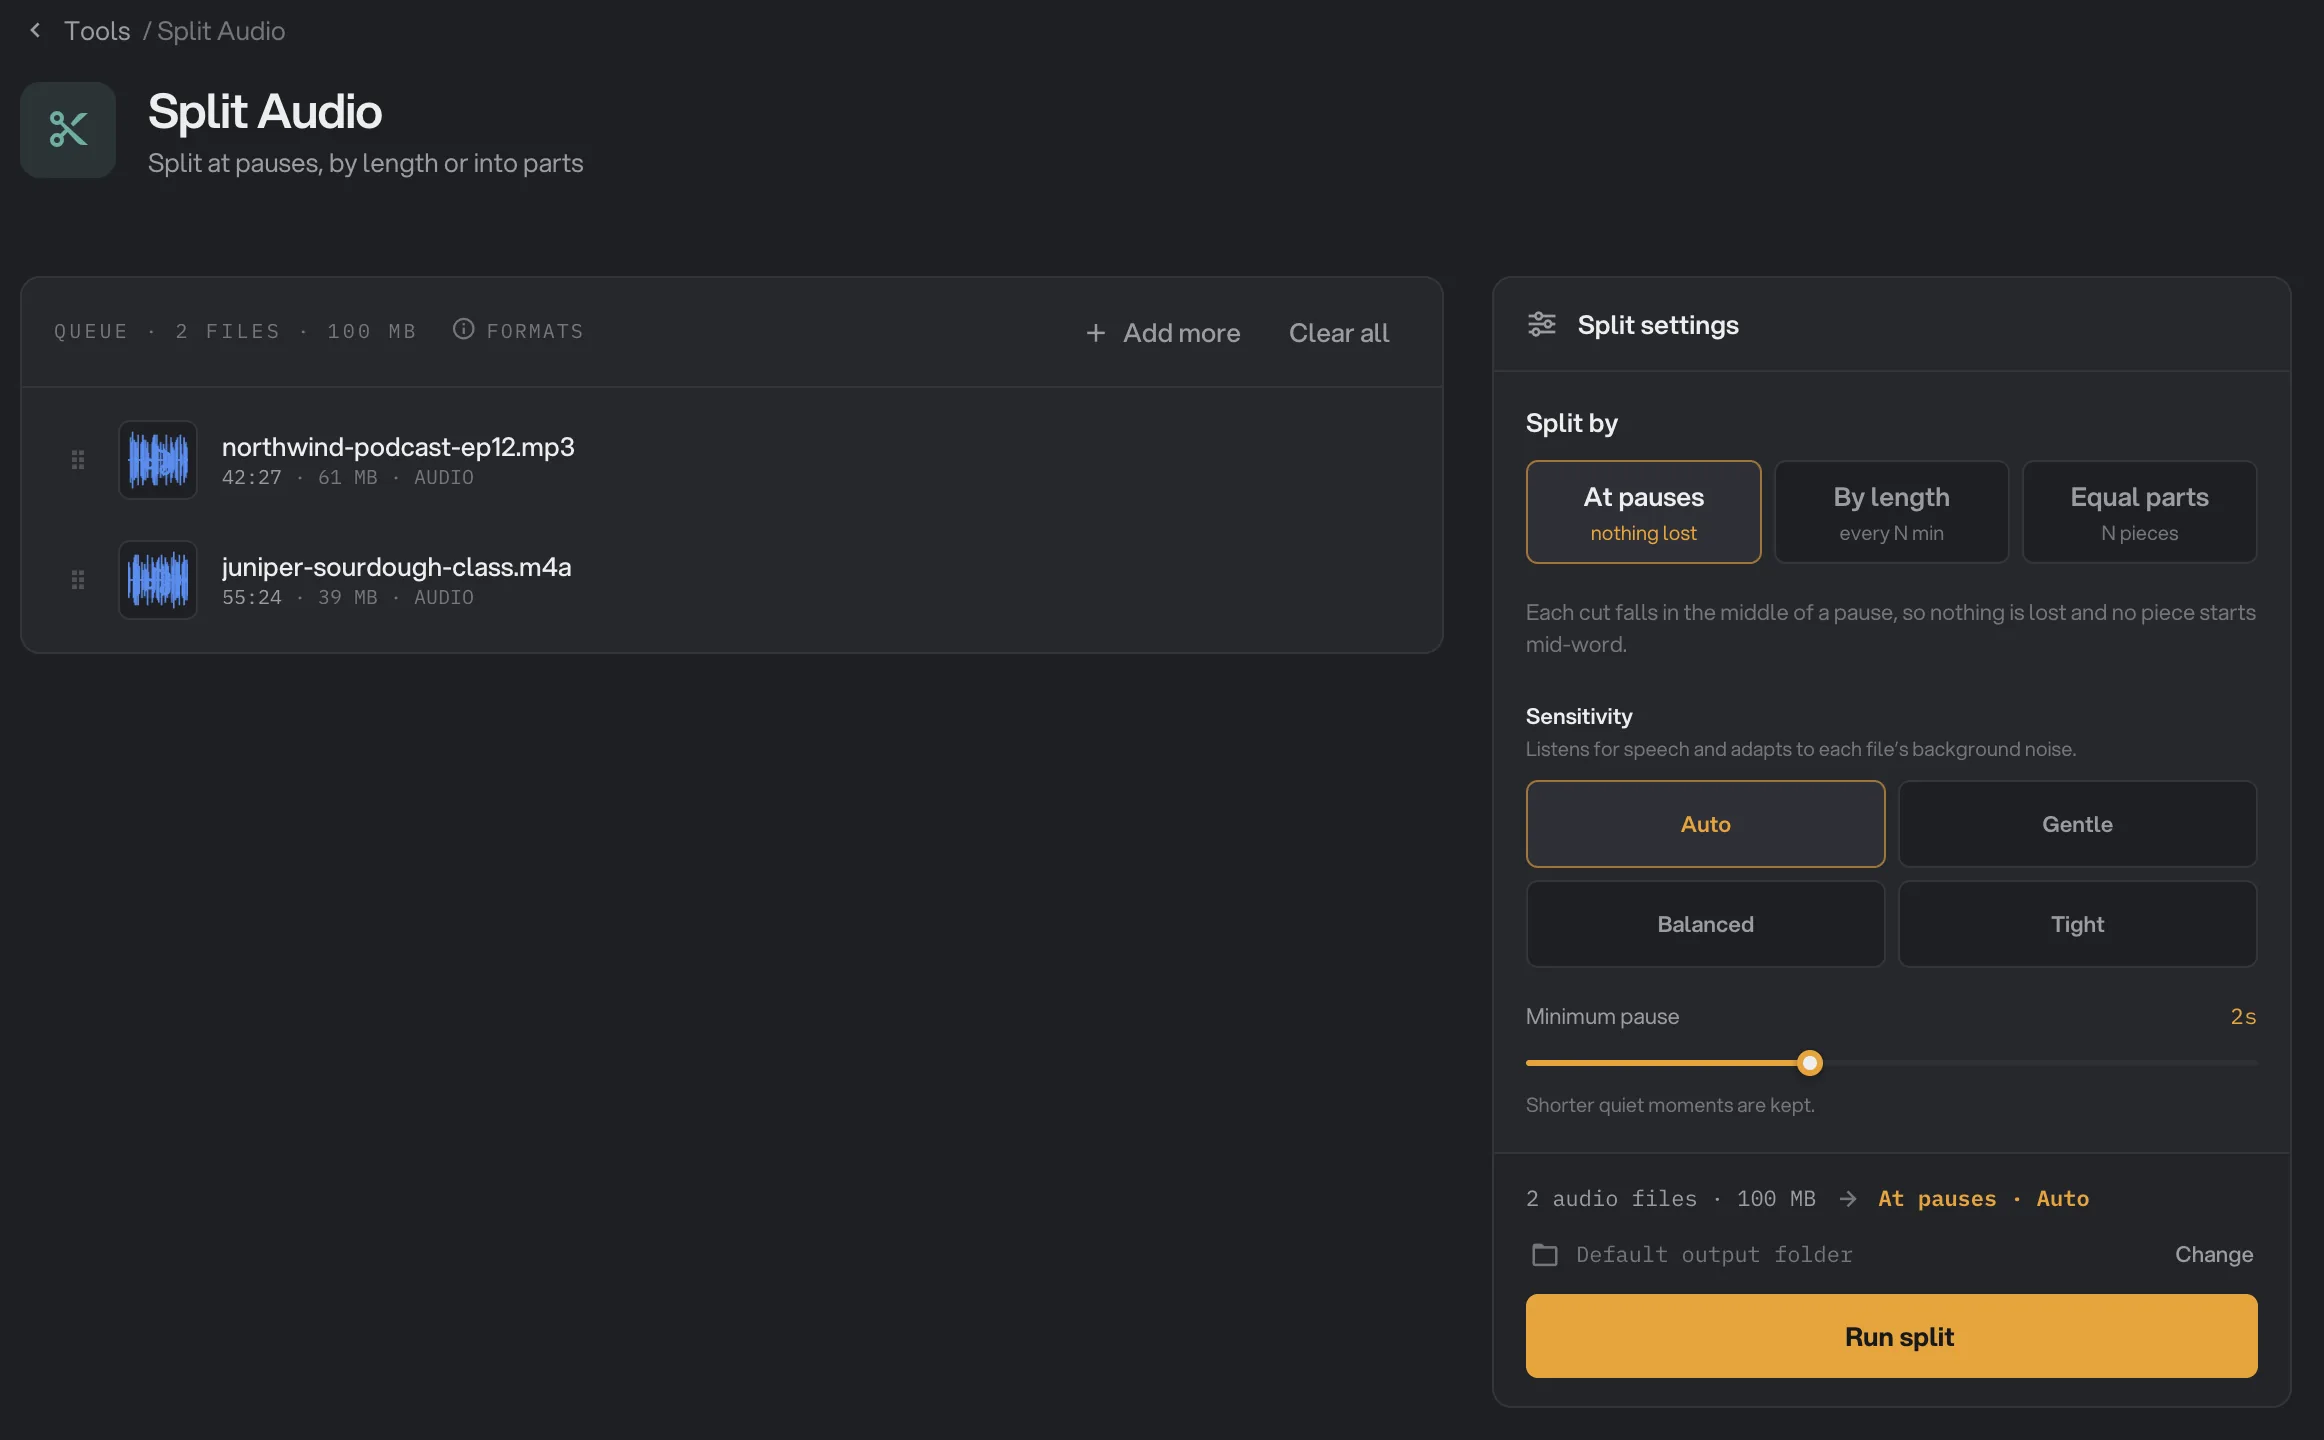Start processing with Run split
2324x1440 pixels.
1891,1336
